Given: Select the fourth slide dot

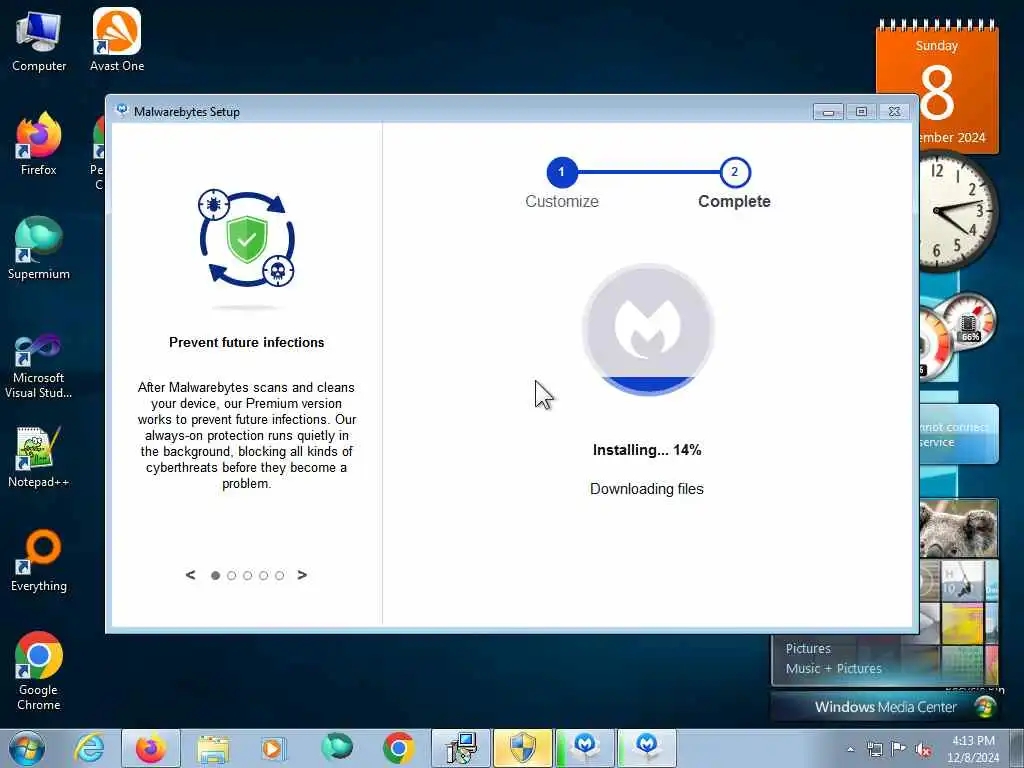Looking at the screenshot, I should pos(263,575).
